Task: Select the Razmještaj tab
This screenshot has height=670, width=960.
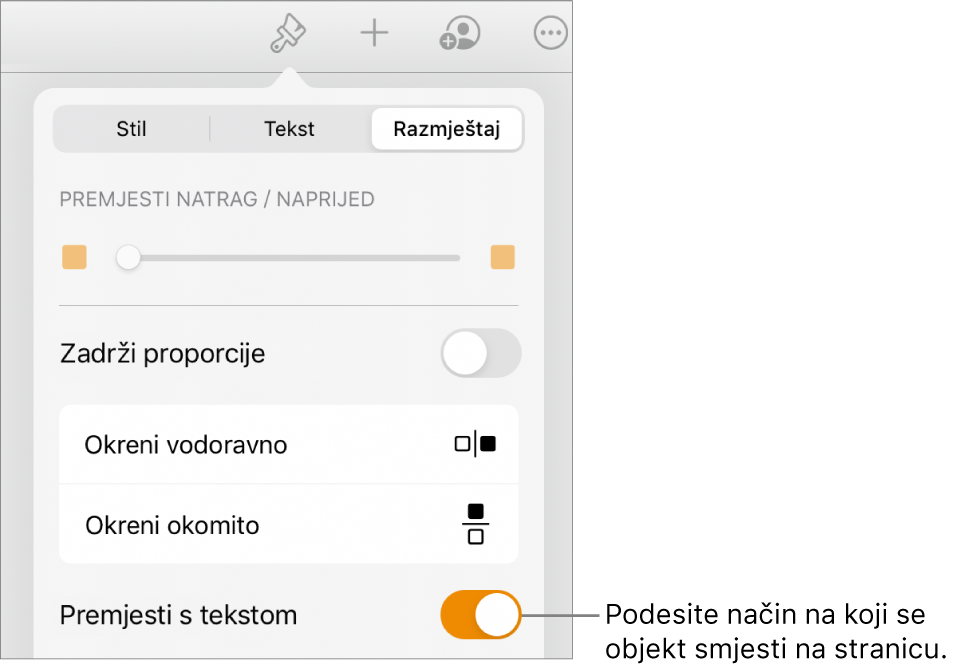Action: tap(446, 129)
